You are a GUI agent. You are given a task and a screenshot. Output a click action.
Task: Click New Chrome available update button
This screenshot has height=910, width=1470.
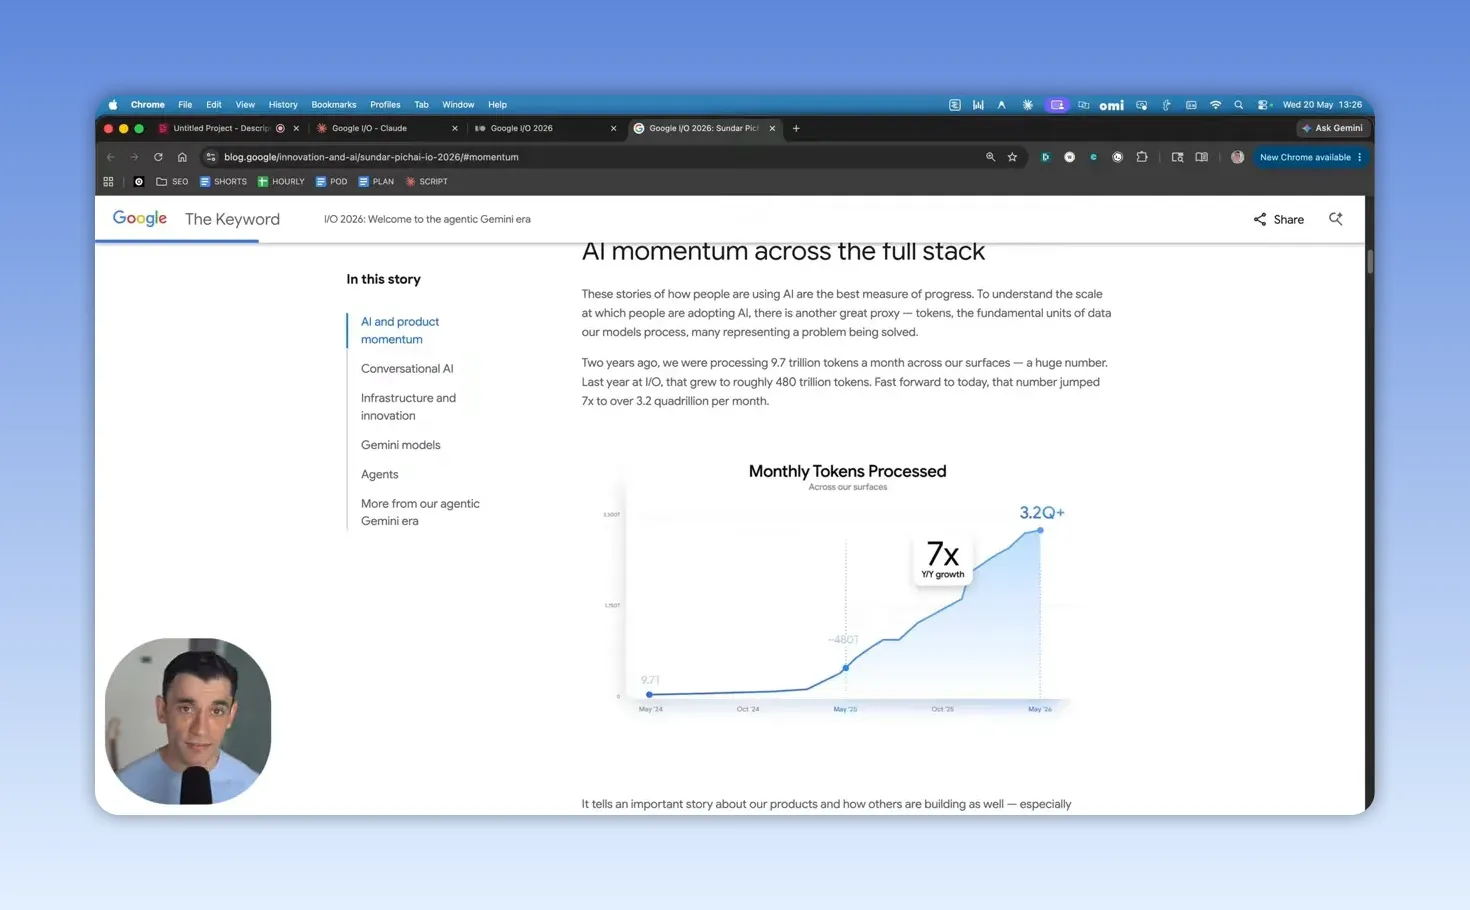pos(1309,157)
